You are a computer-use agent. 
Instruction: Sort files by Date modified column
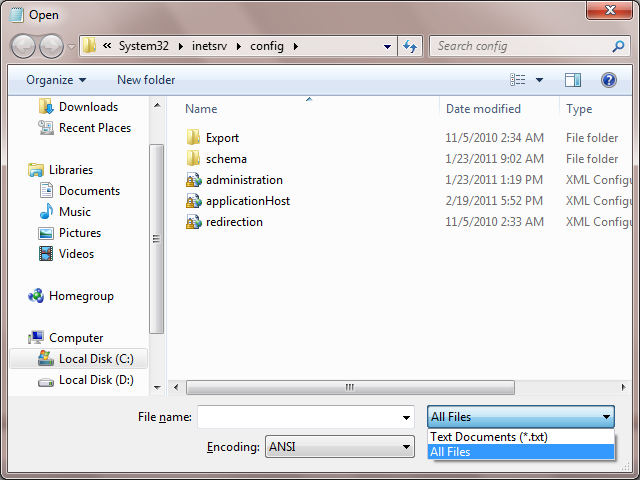(483, 109)
